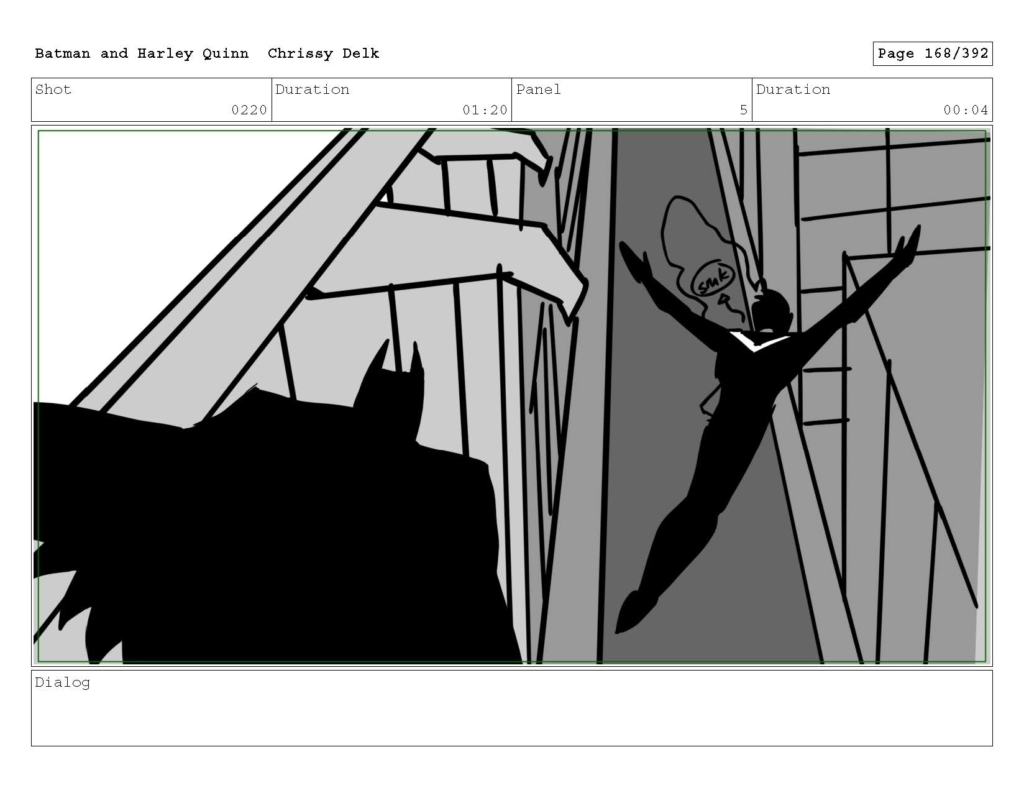Click the shot number '0220'

click(x=249, y=110)
